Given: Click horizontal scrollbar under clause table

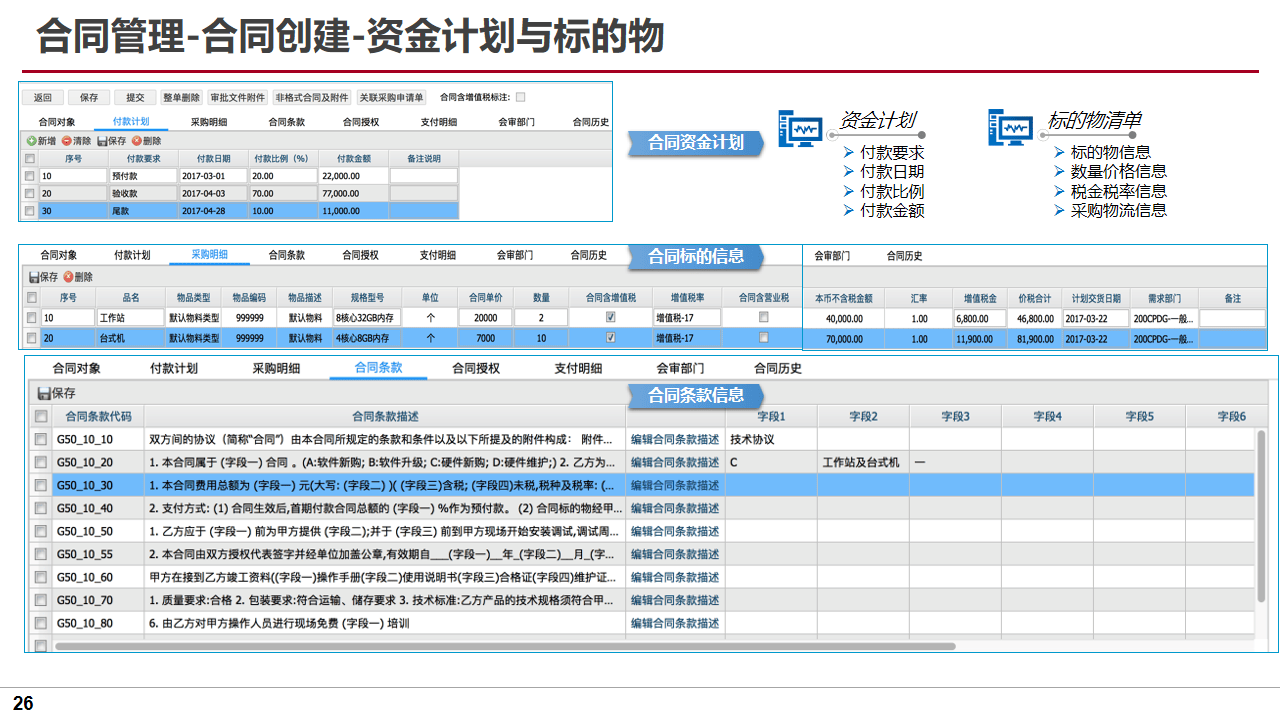Looking at the screenshot, I should point(505,646).
